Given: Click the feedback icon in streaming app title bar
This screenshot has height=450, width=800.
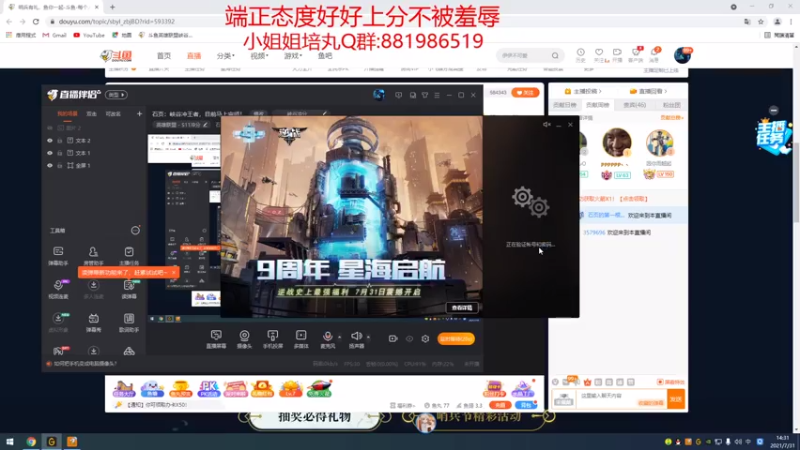Looking at the screenshot, I should [x=398, y=95].
